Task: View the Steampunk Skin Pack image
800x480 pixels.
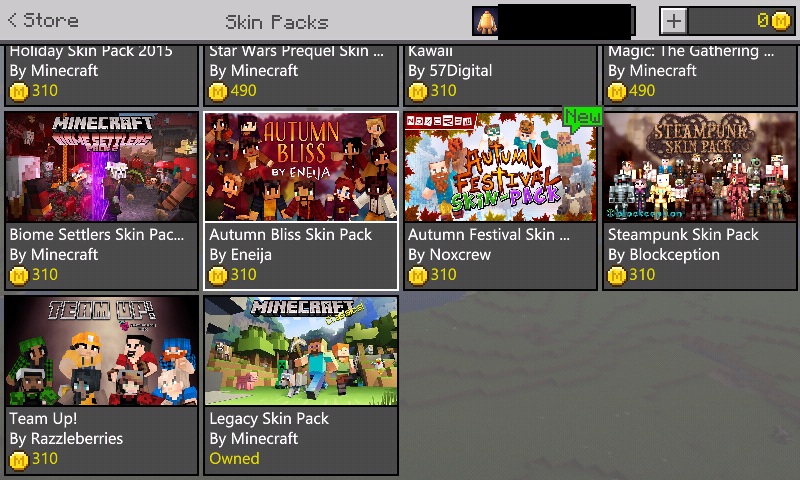Action: [x=699, y=167]
